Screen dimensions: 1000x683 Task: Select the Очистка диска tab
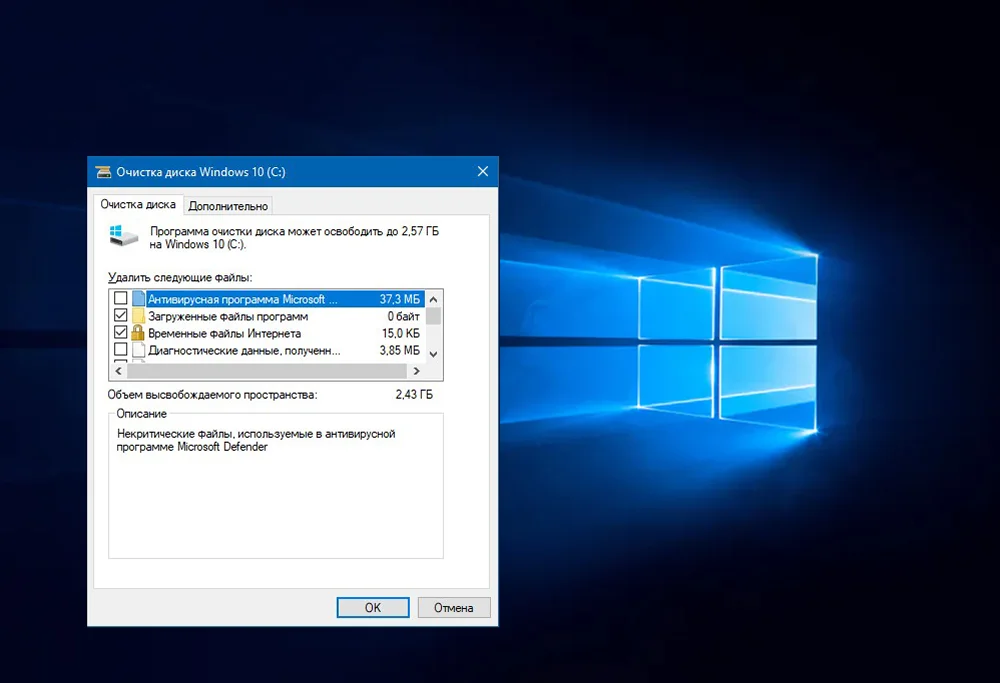coord(138,205)
